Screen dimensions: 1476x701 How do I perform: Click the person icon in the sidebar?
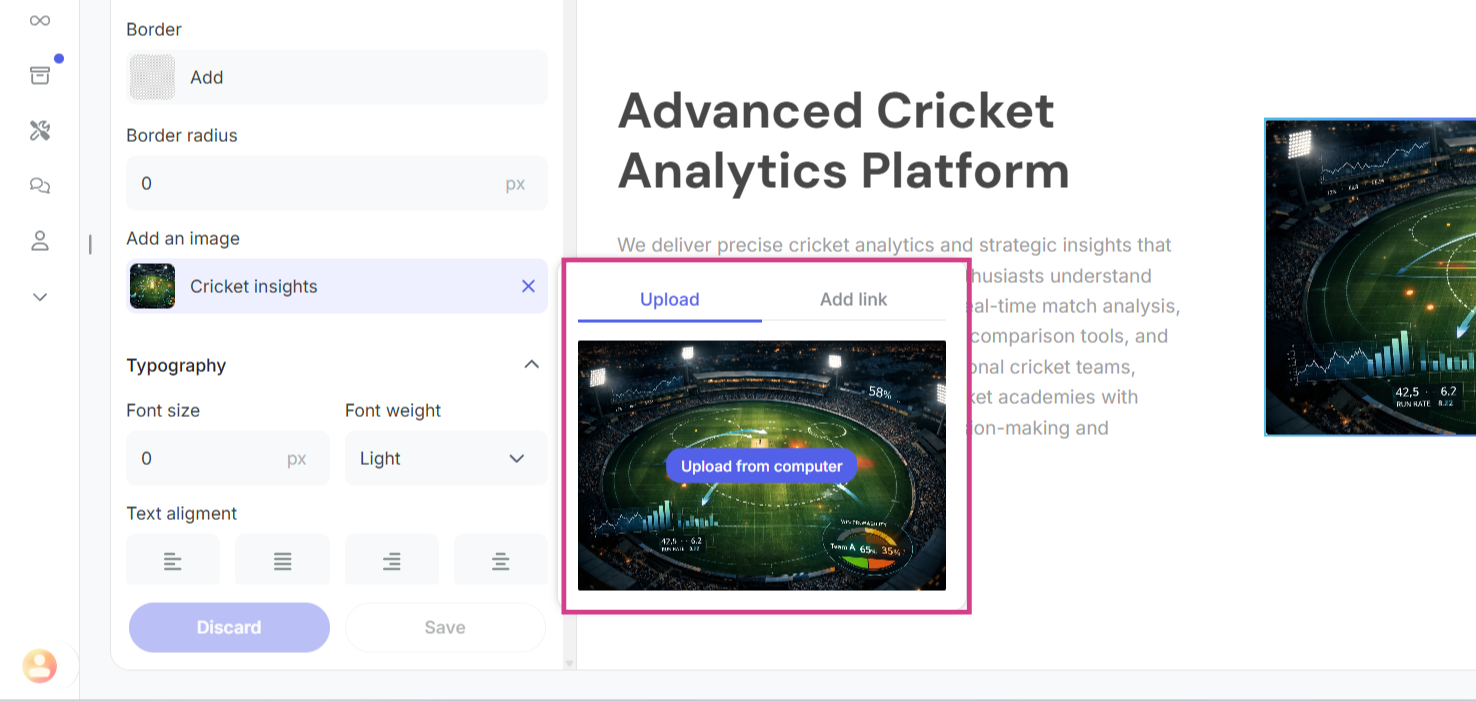click(40, 241)
